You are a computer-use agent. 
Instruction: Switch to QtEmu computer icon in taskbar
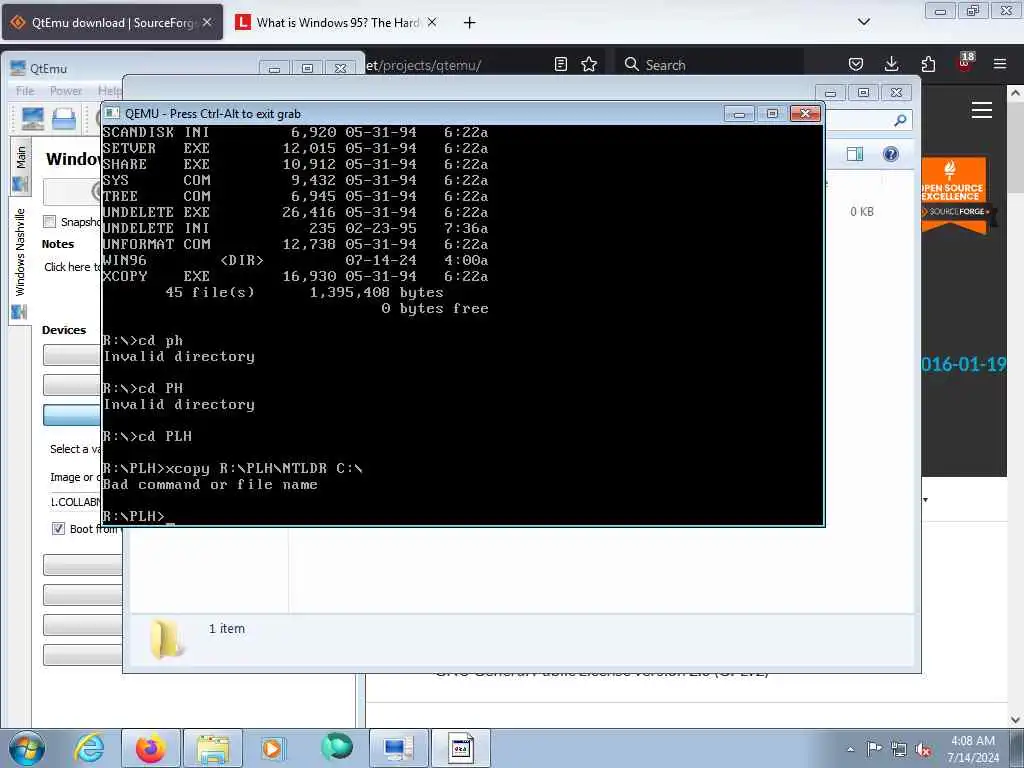[398, 748]
